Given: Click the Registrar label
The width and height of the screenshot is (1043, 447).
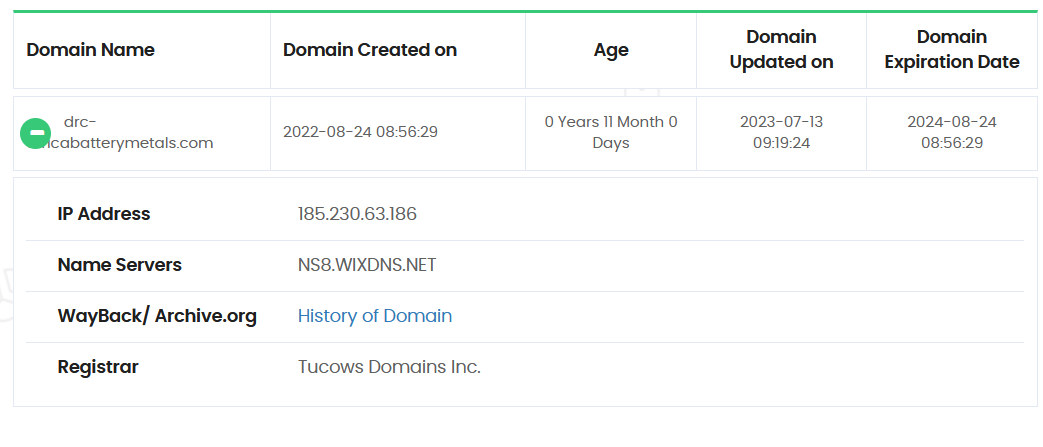Looking at the screenshot, I should point(98,367).
